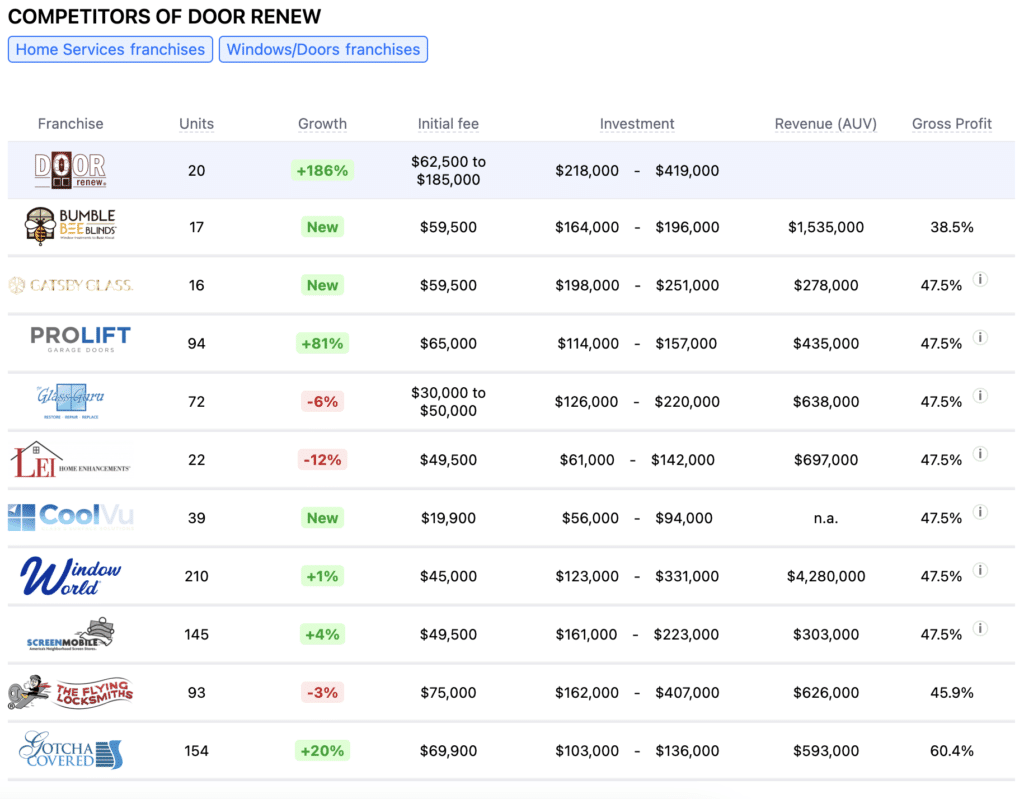Viewport: 1024px width, 799px height.
Task: Select the Gotcha Covered logo
Action: 71,750
